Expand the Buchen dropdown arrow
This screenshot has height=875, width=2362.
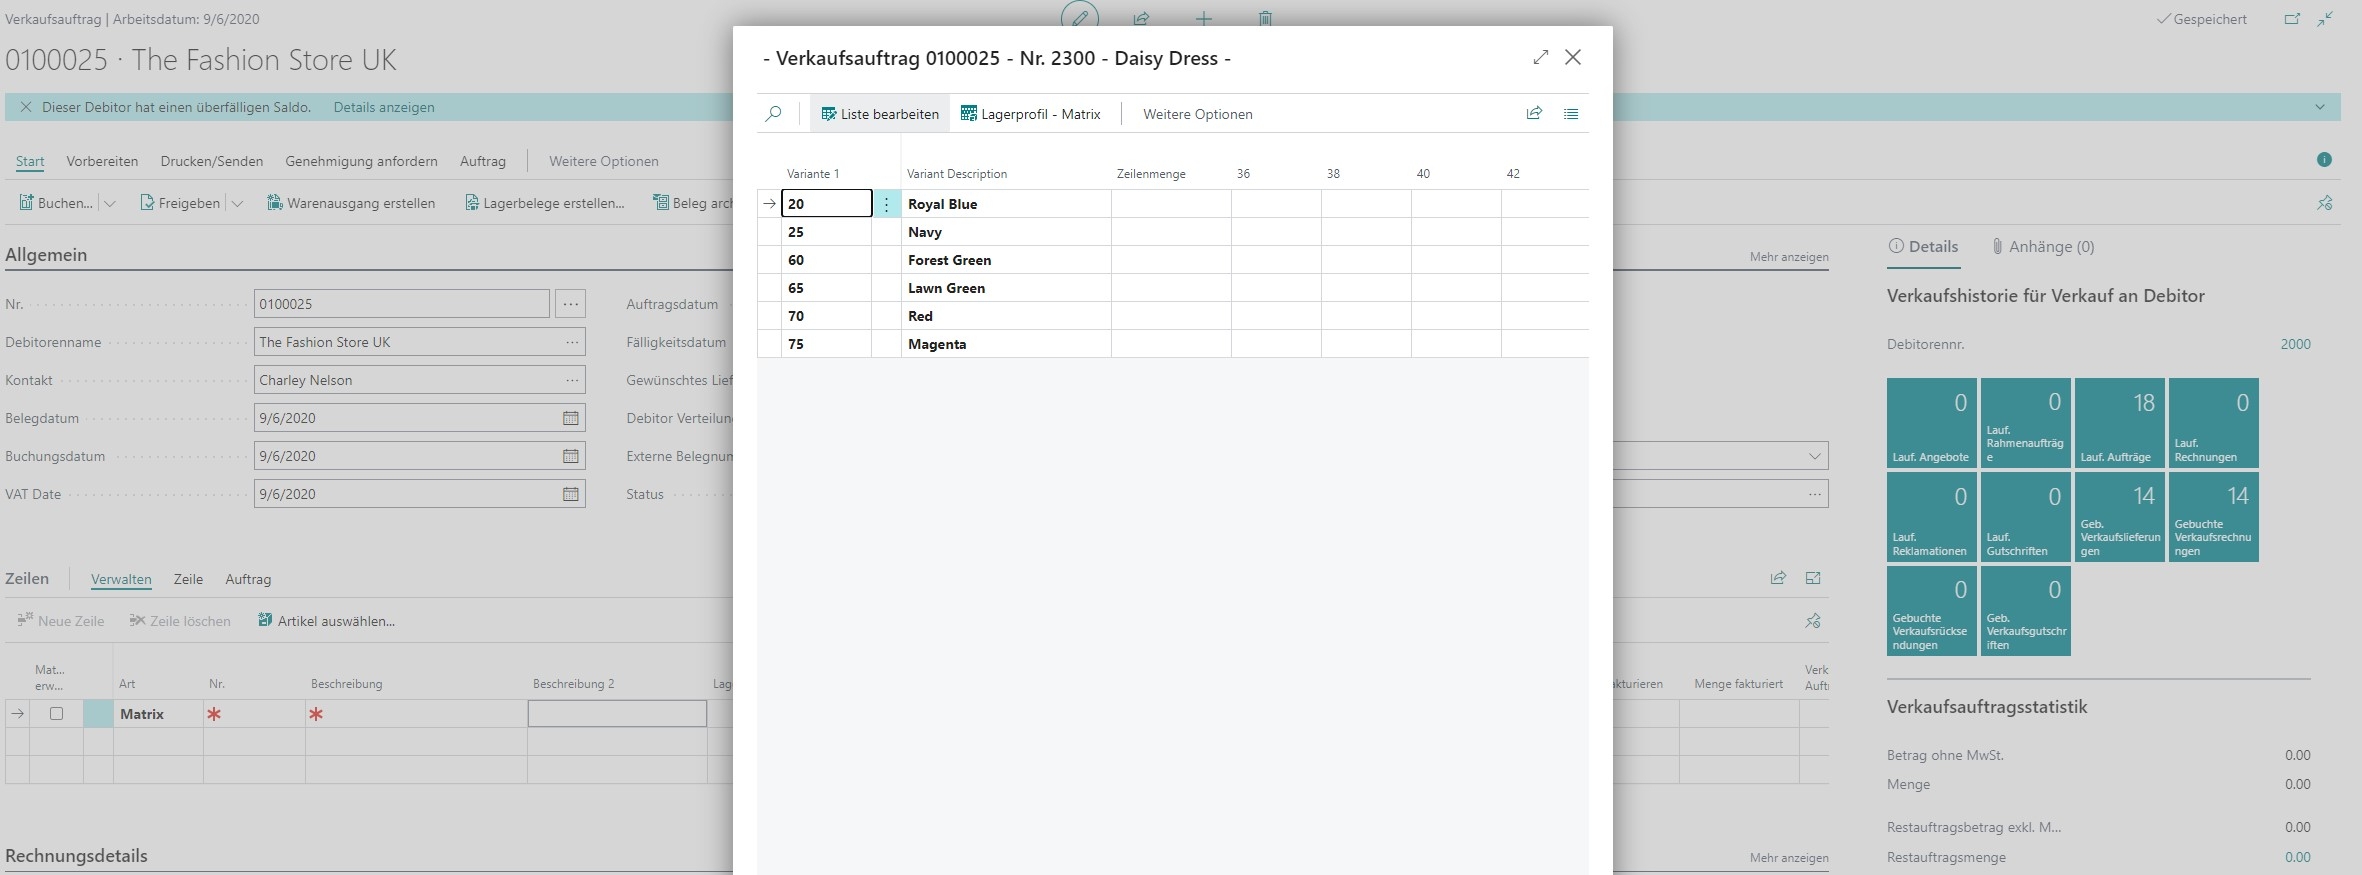[110, 203]
